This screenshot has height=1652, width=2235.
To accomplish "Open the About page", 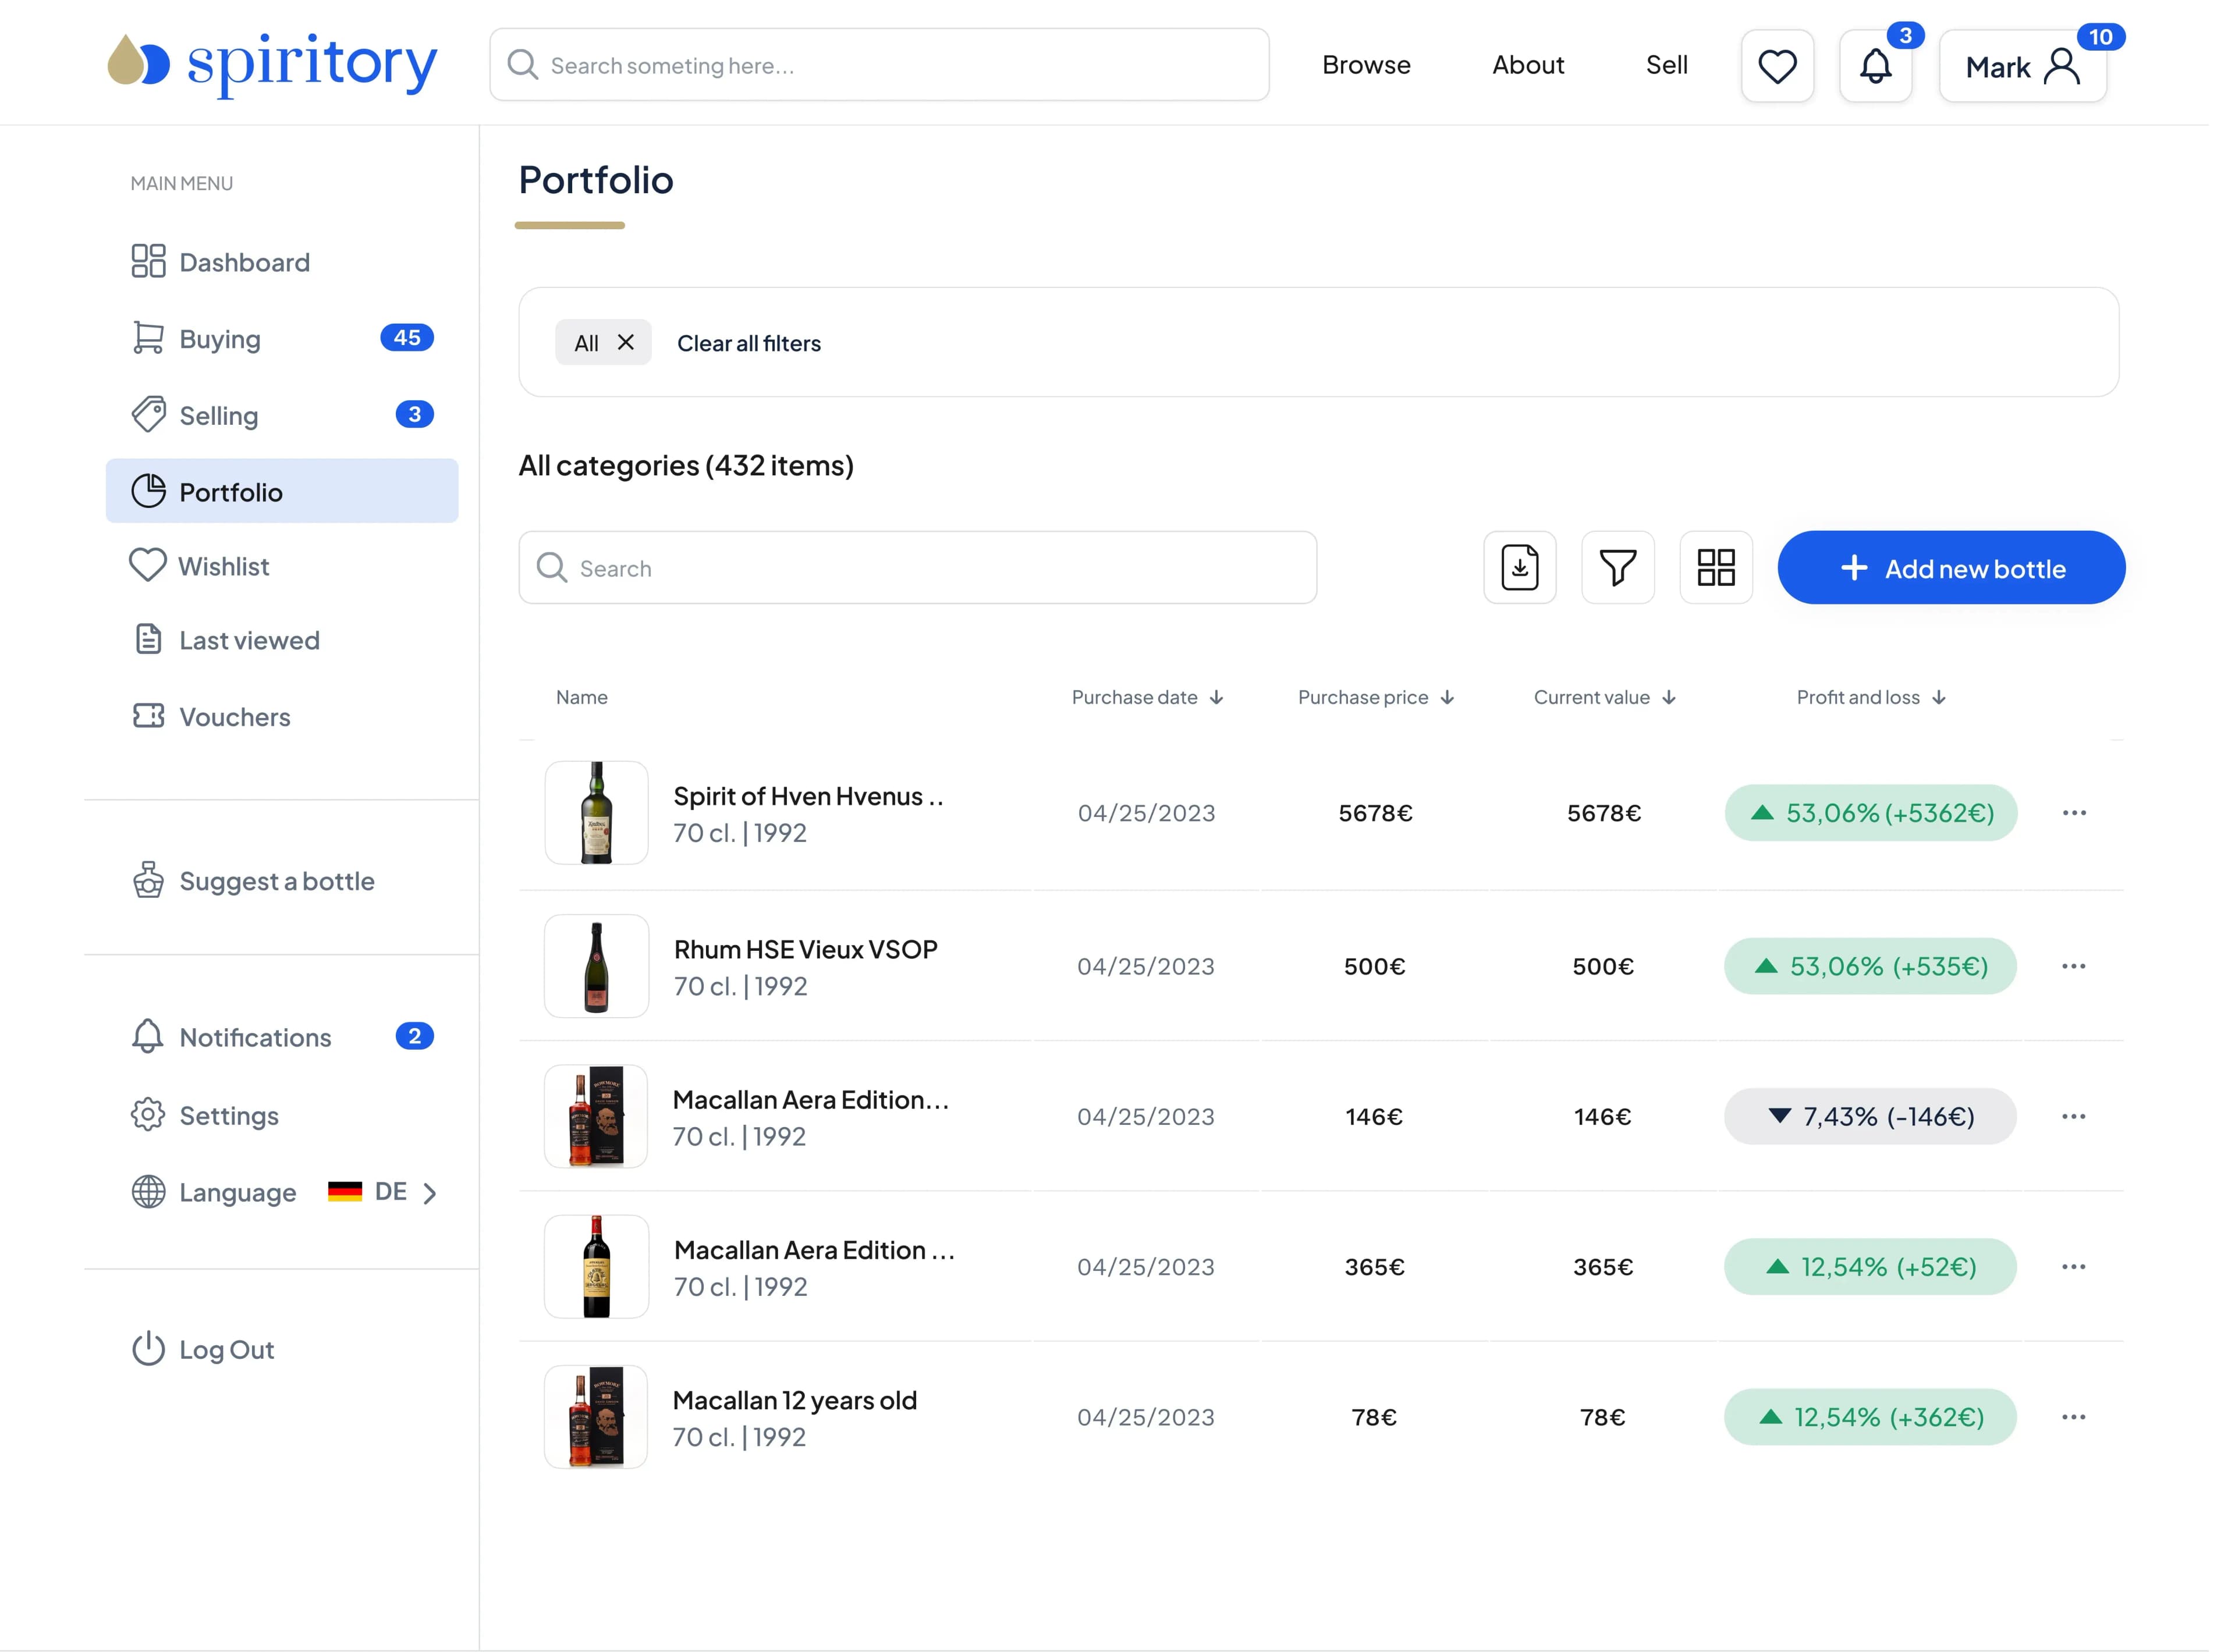I will (1528, 65).
